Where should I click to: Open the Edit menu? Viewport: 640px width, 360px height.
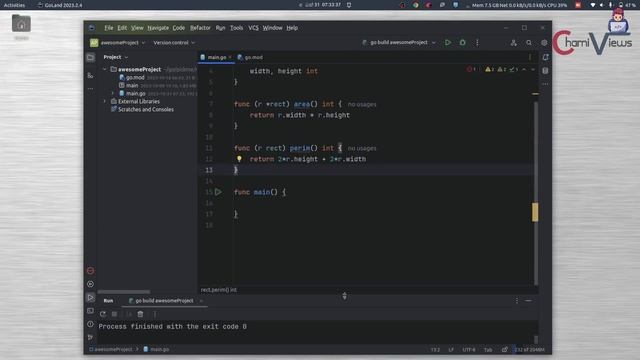122,28
